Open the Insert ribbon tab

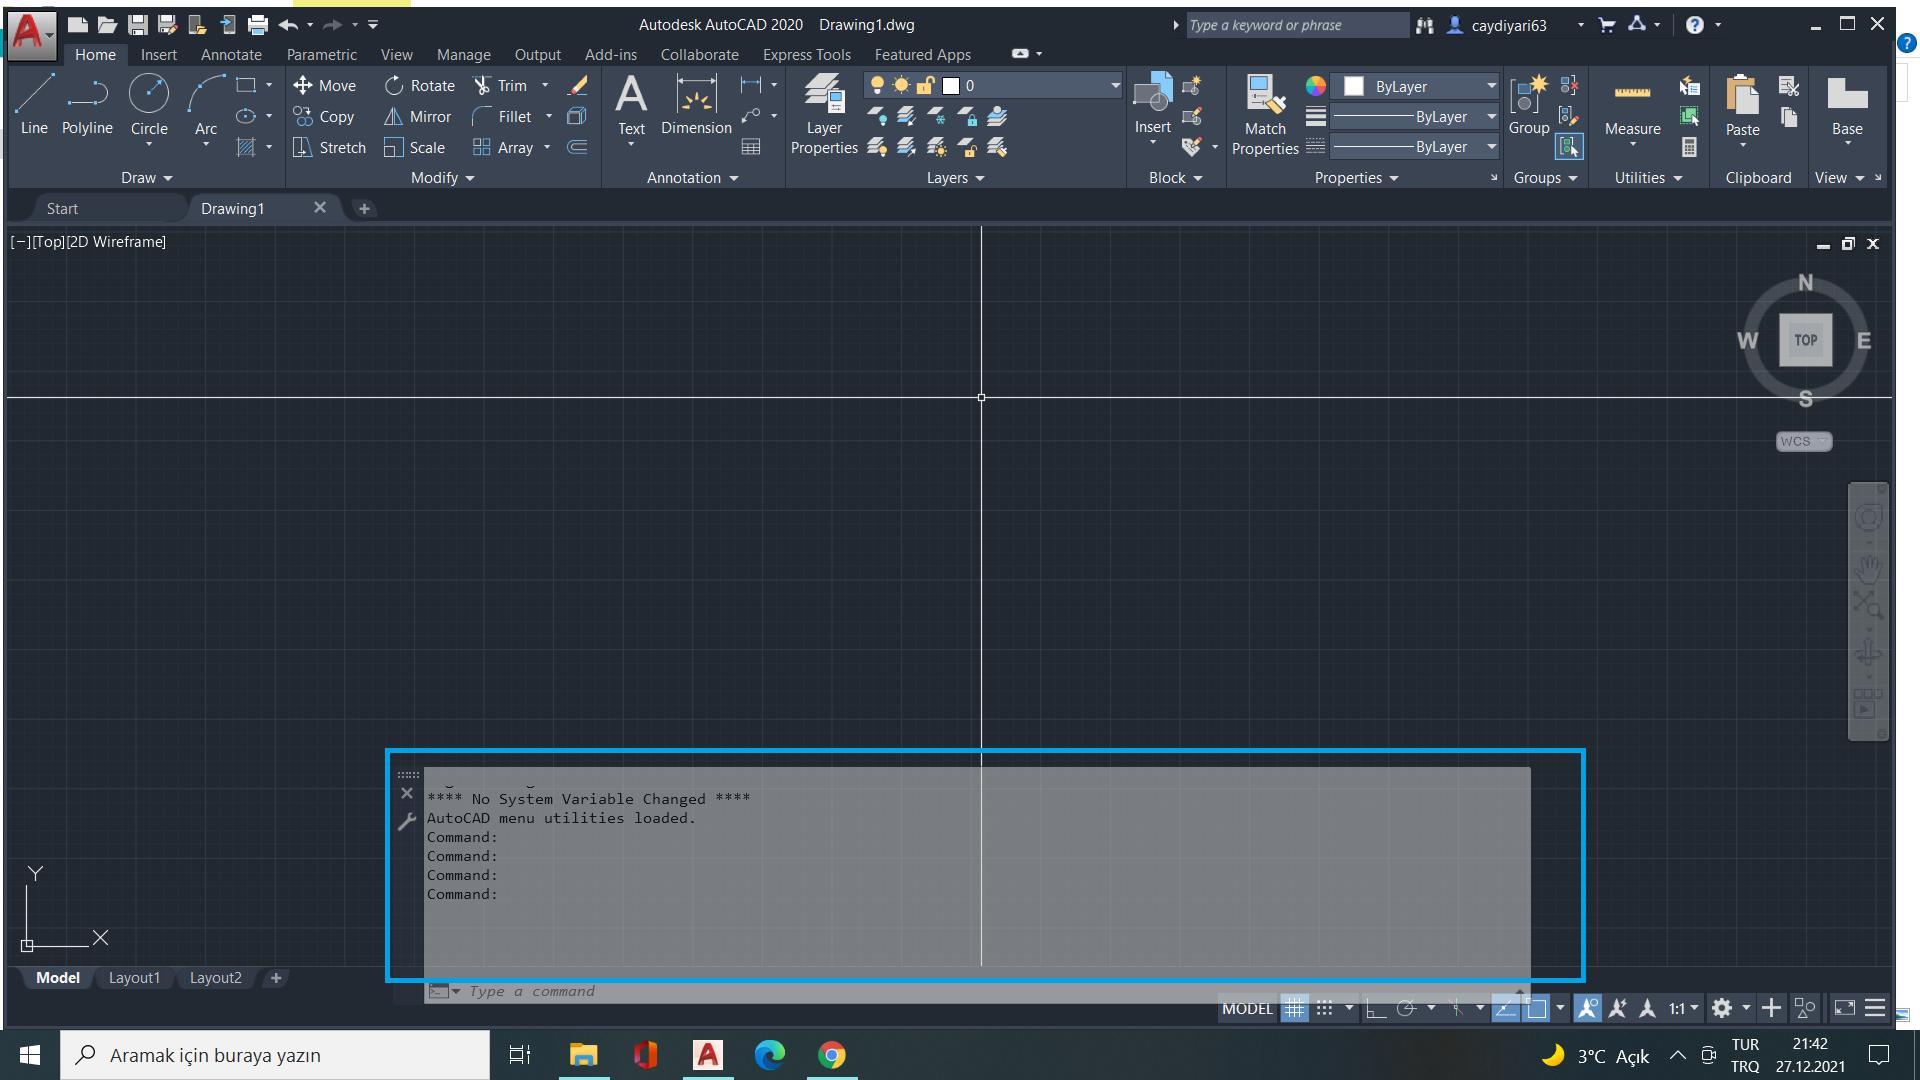[158, 55]
